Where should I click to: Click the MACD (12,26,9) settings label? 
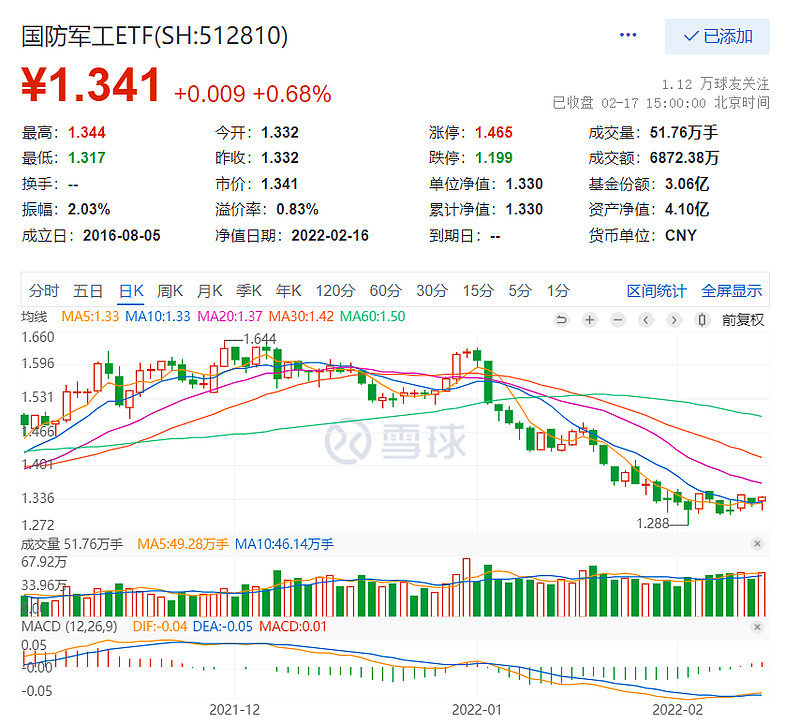(69, 626)
